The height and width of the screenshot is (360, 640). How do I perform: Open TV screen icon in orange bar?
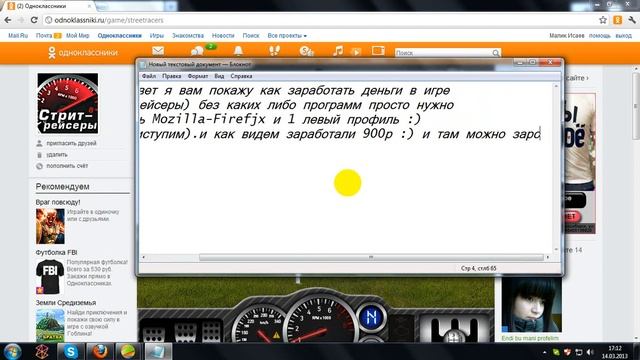coord(378,51)
